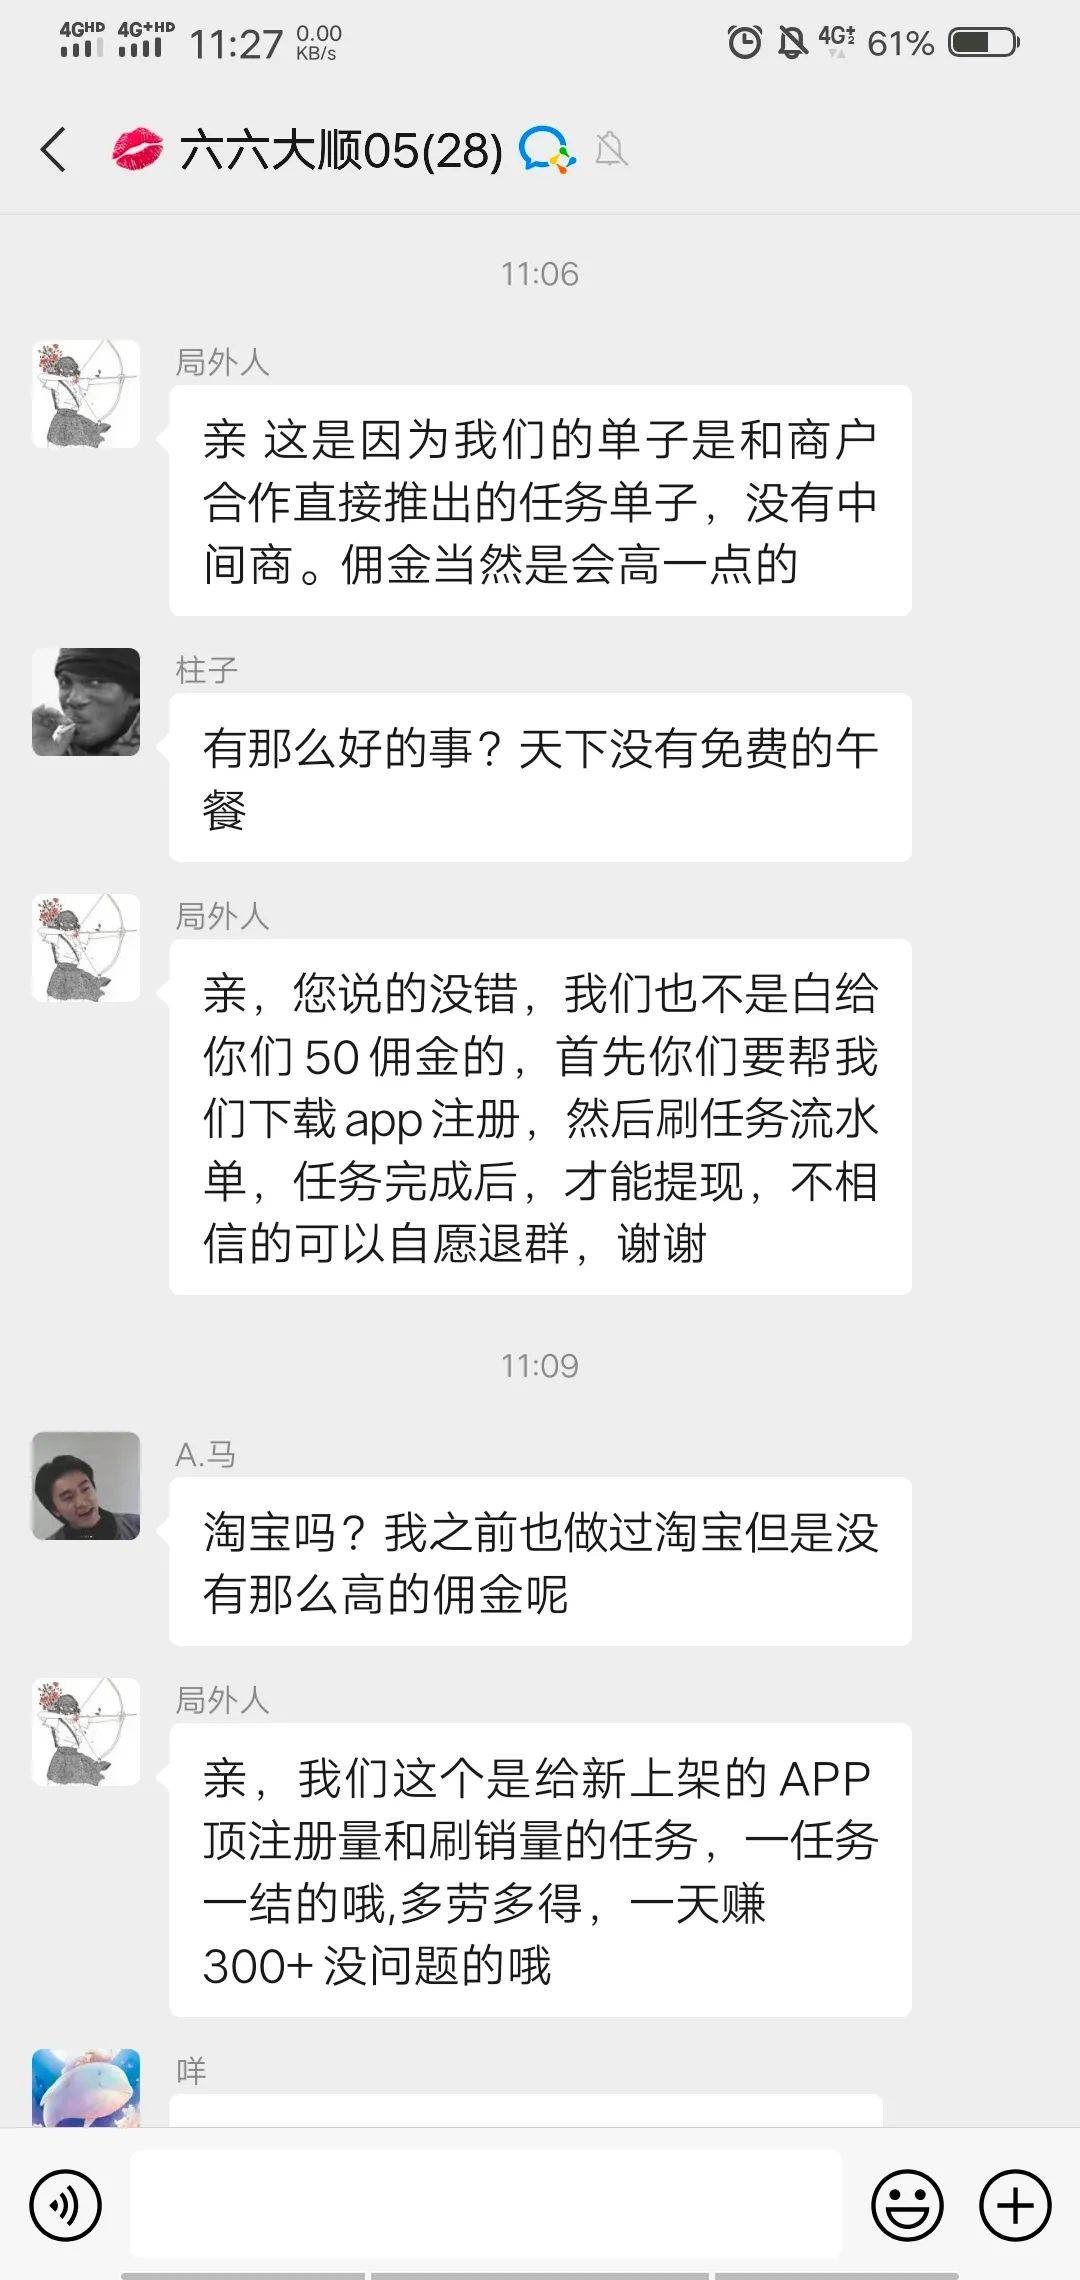This screenshot has height=2280, width=1080.
Task: Tap the battery indicator in status bar
Action: point(984,42)
